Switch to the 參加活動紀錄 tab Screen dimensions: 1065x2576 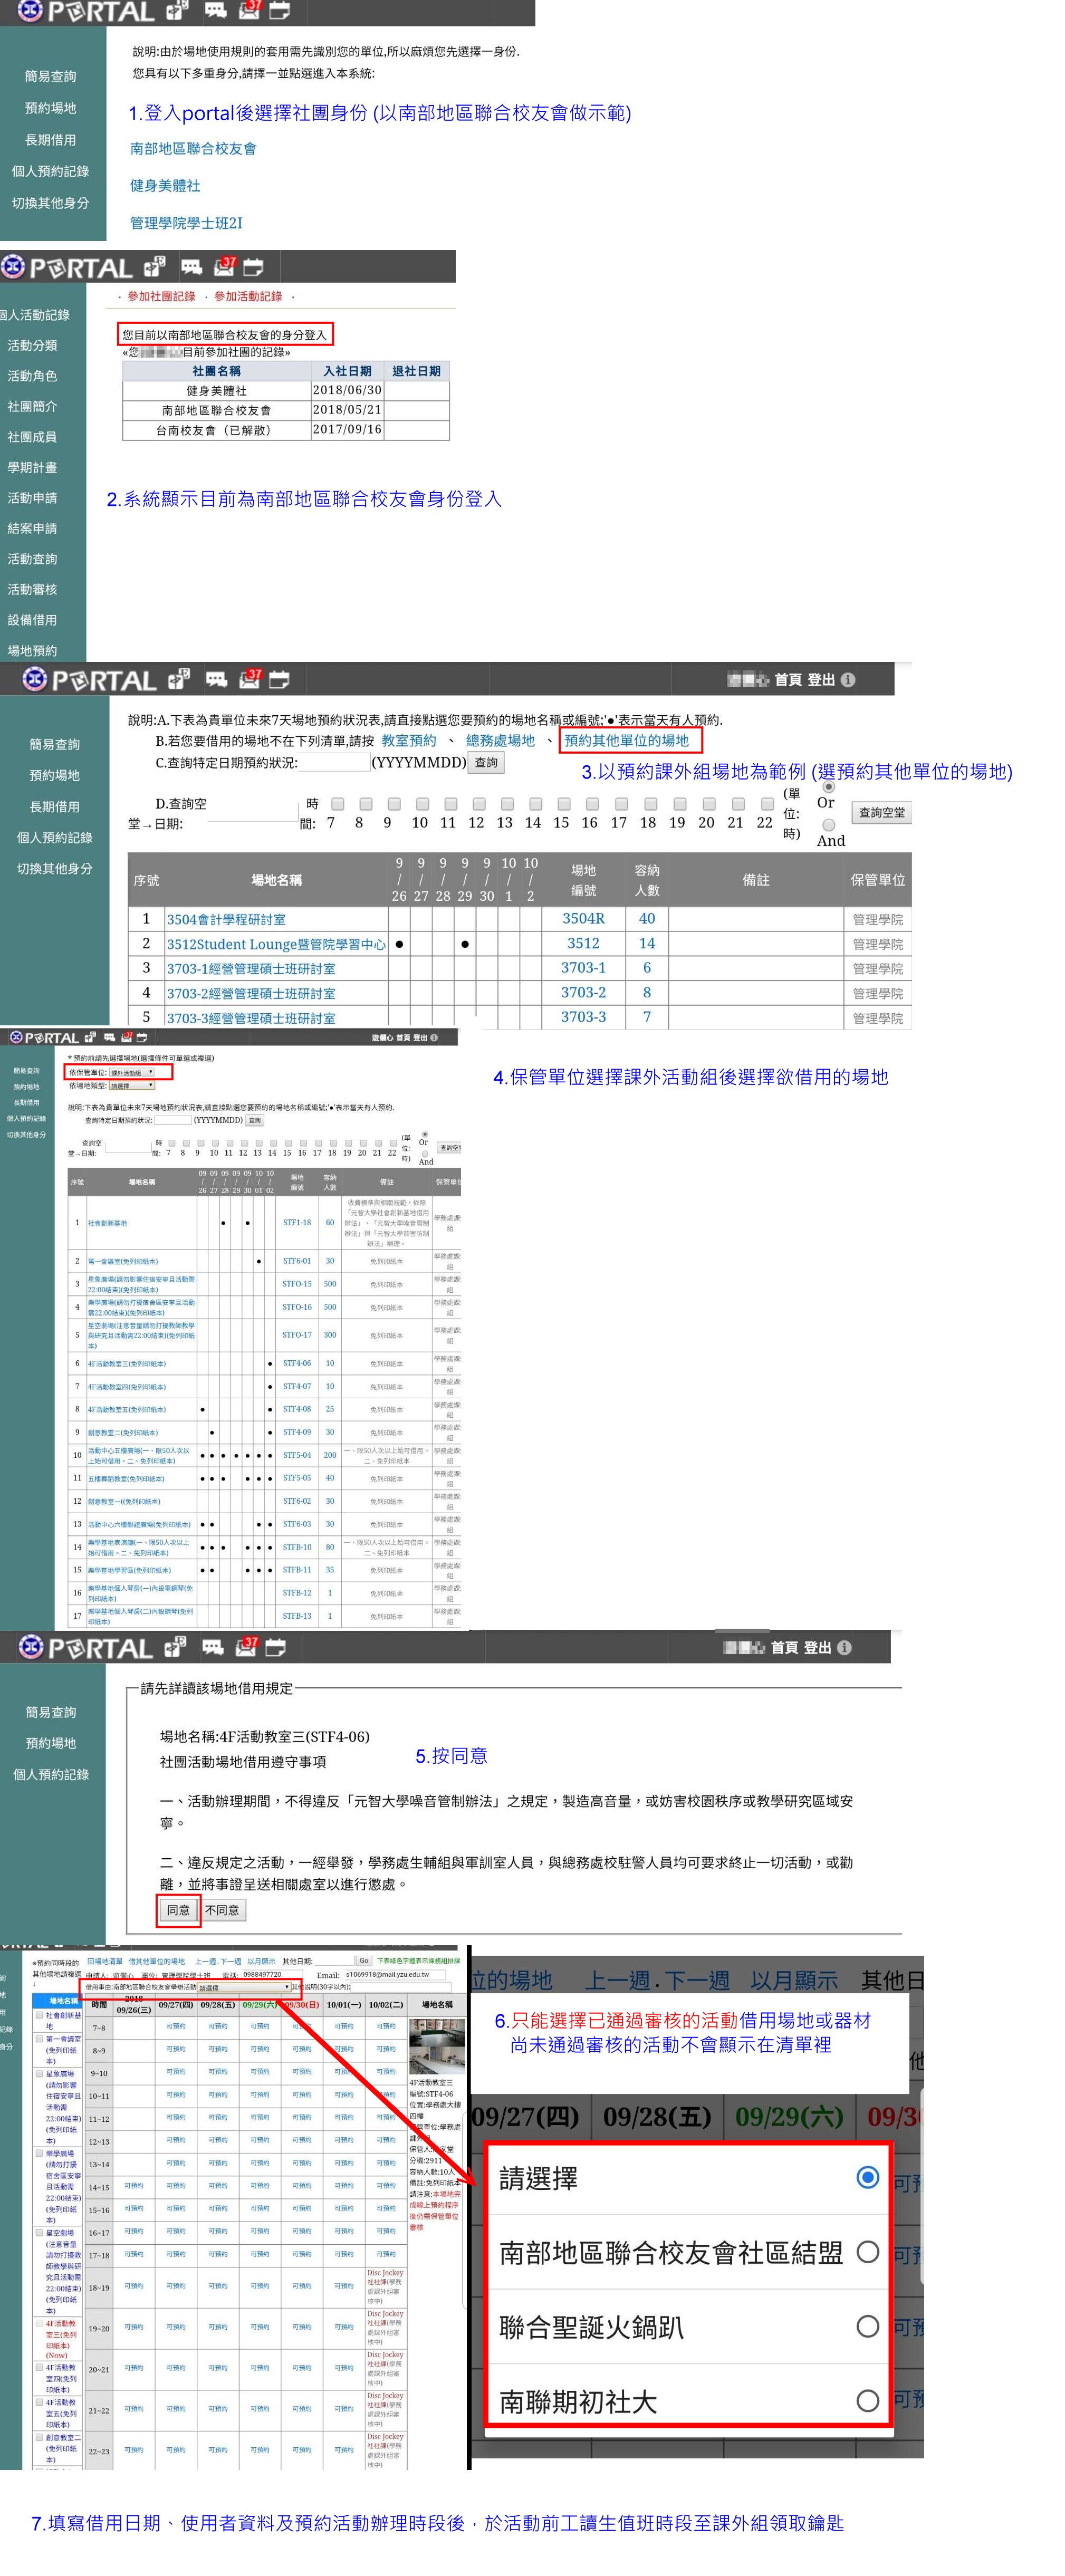[248, 296]
